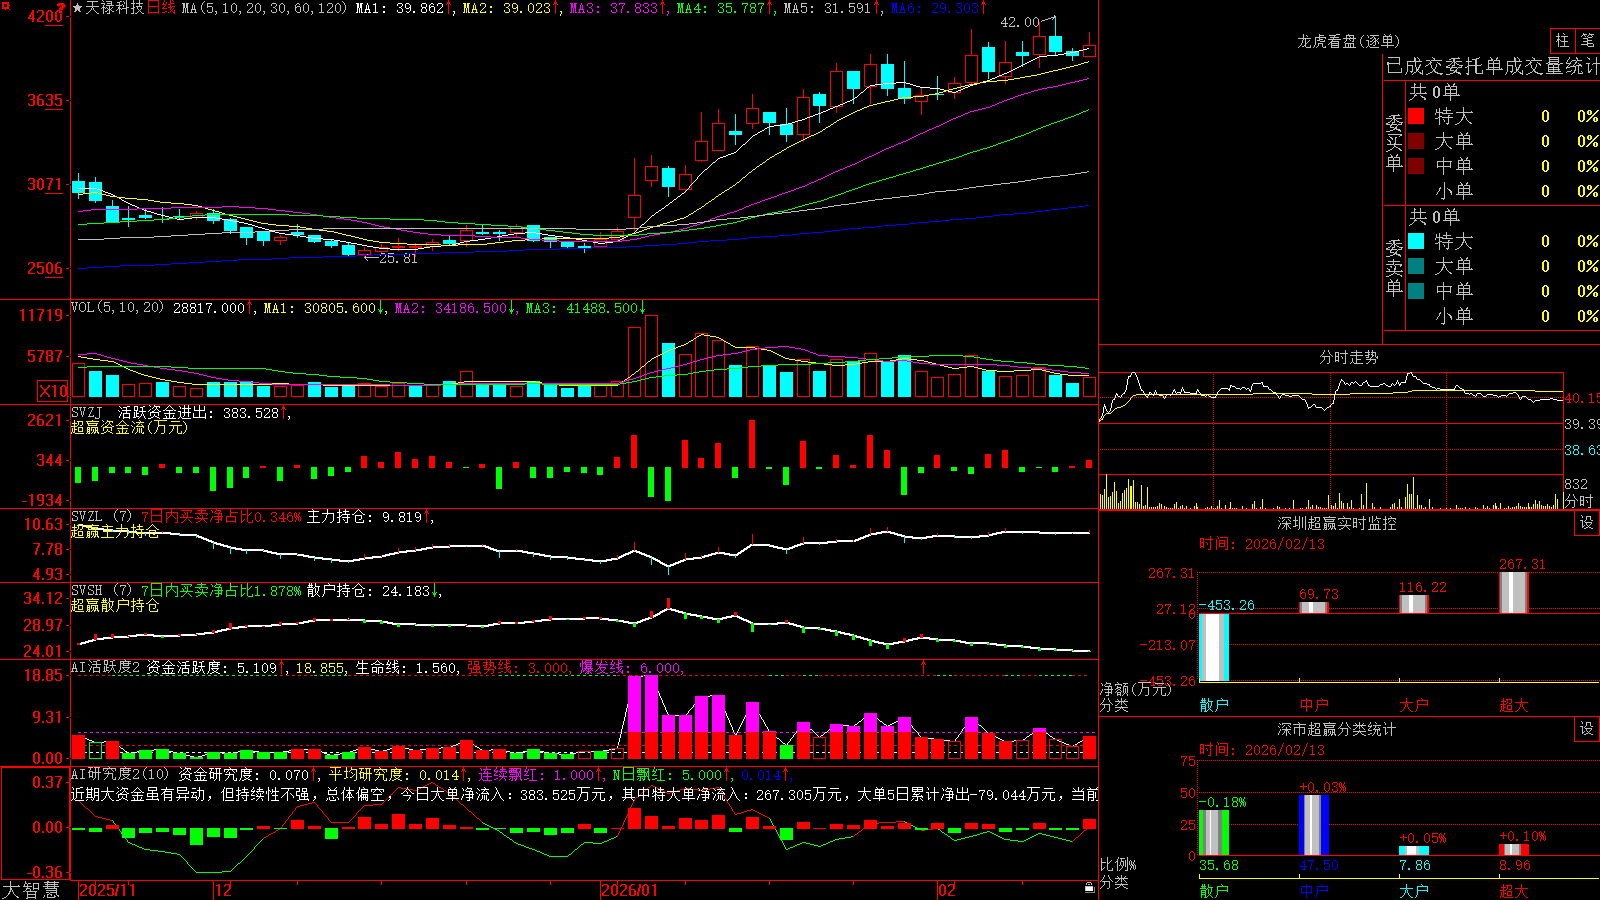Click the 2026/01 date marker on the time axis
Viewport: 1600px width, 900px height.
point(629,890)
